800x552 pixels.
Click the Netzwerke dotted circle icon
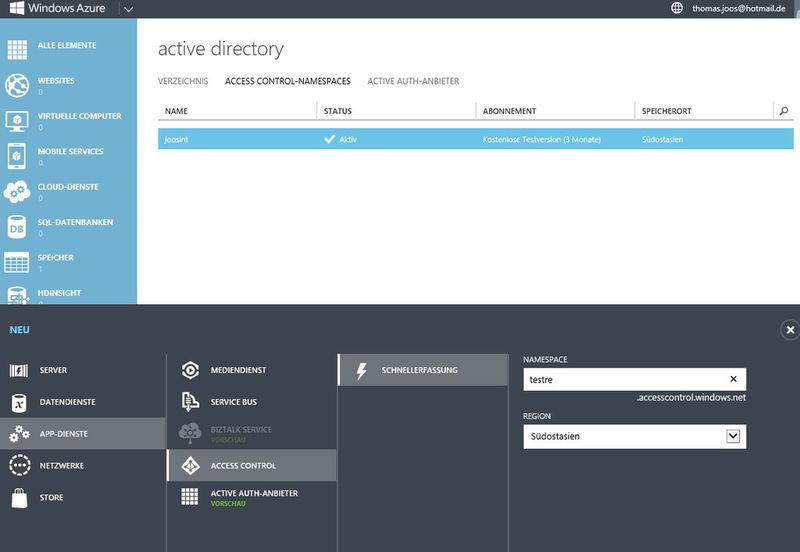[19, 466]
